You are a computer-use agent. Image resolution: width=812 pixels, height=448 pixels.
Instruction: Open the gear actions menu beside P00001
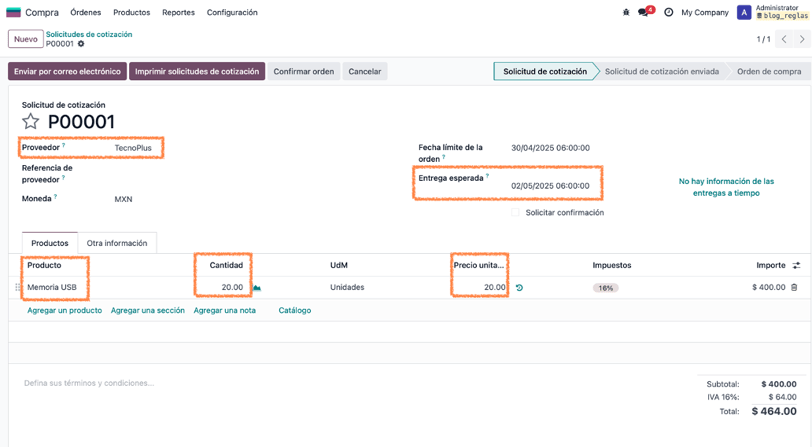[81, 44]
